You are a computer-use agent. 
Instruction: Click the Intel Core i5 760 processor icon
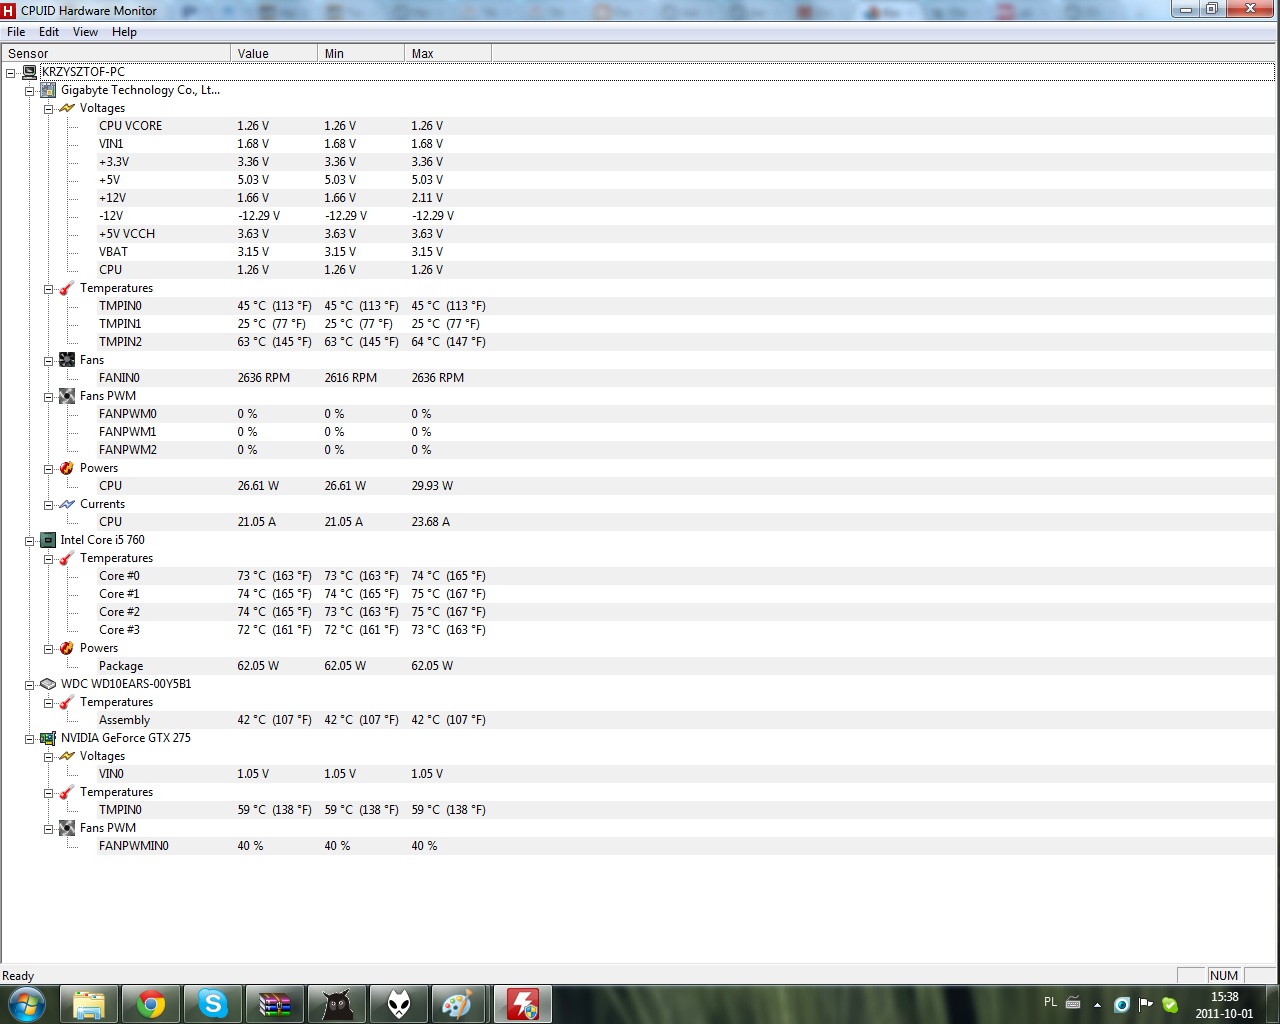pos(47,540)
